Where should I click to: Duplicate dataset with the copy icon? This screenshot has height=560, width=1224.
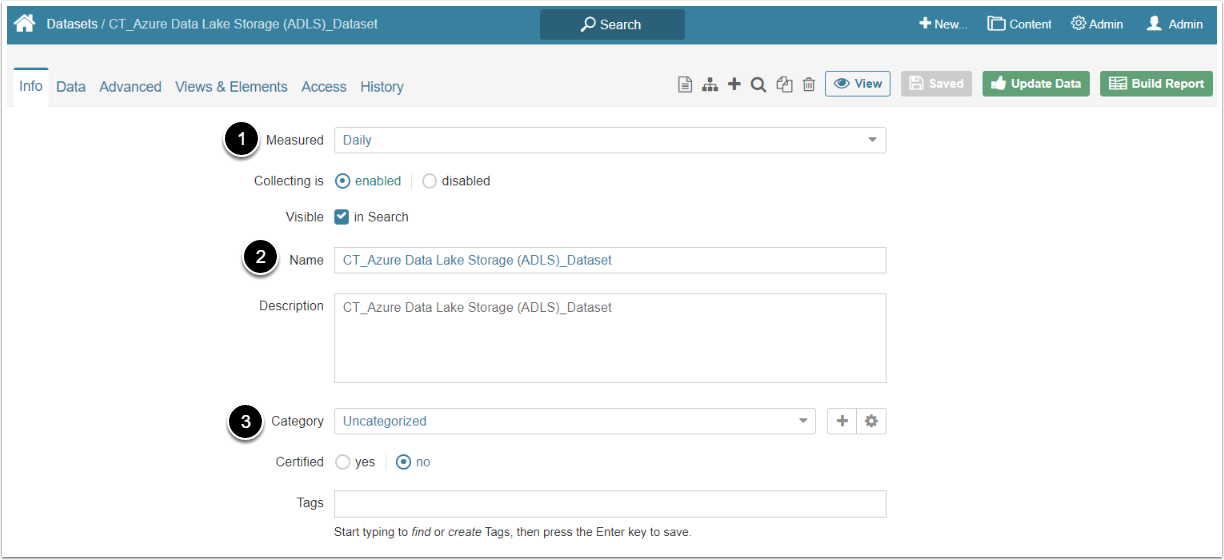[x=784, y=85]
